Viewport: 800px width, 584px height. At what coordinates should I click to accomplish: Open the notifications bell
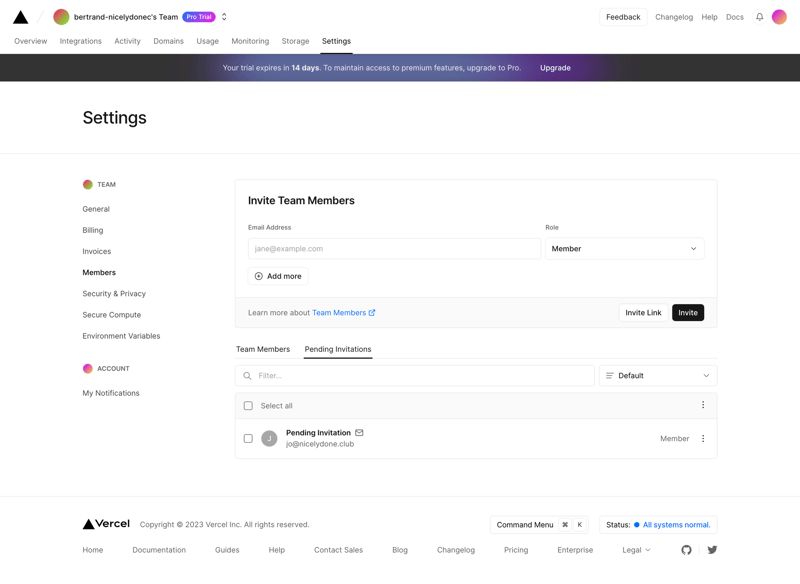(757, 17)
